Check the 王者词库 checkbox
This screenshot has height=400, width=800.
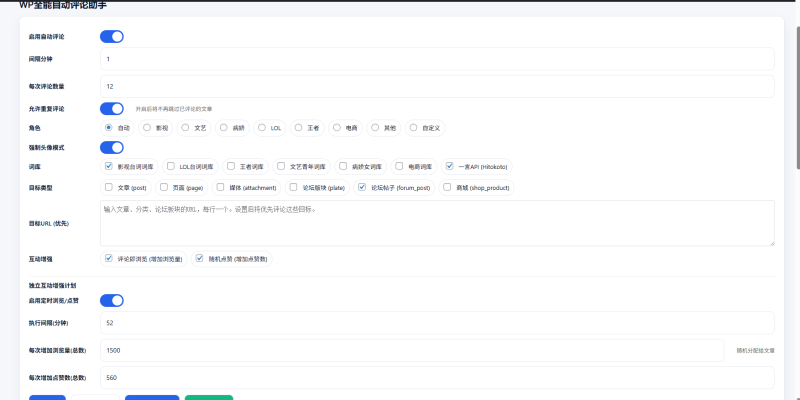pyautogui.click(x=231, y=166)
